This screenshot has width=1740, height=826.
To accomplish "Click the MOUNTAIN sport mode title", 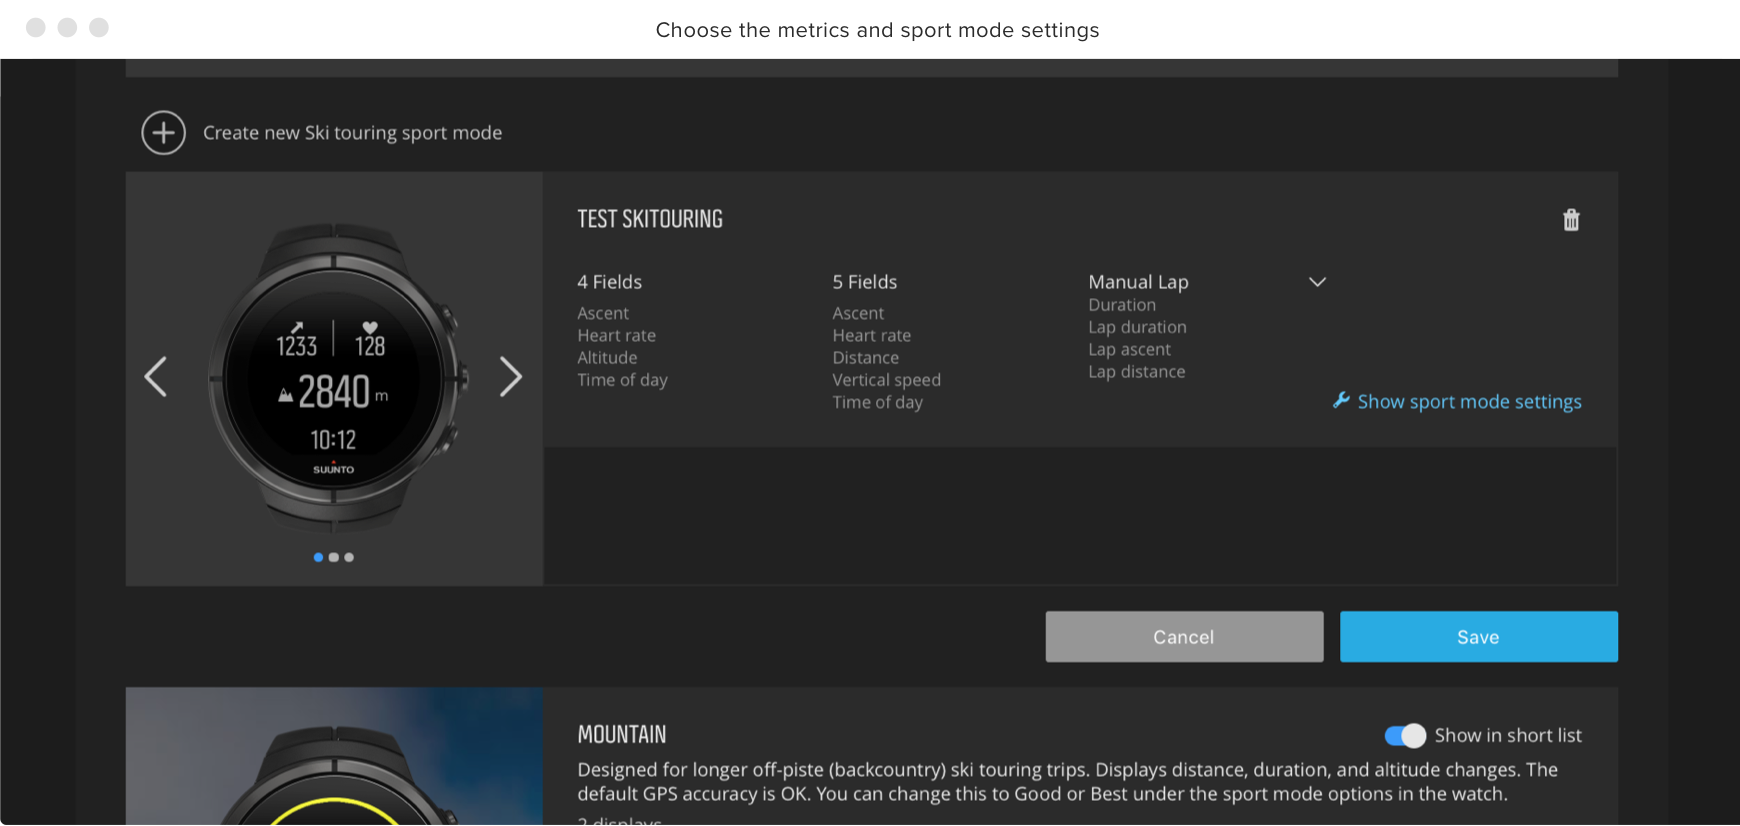I will (622, 735).
